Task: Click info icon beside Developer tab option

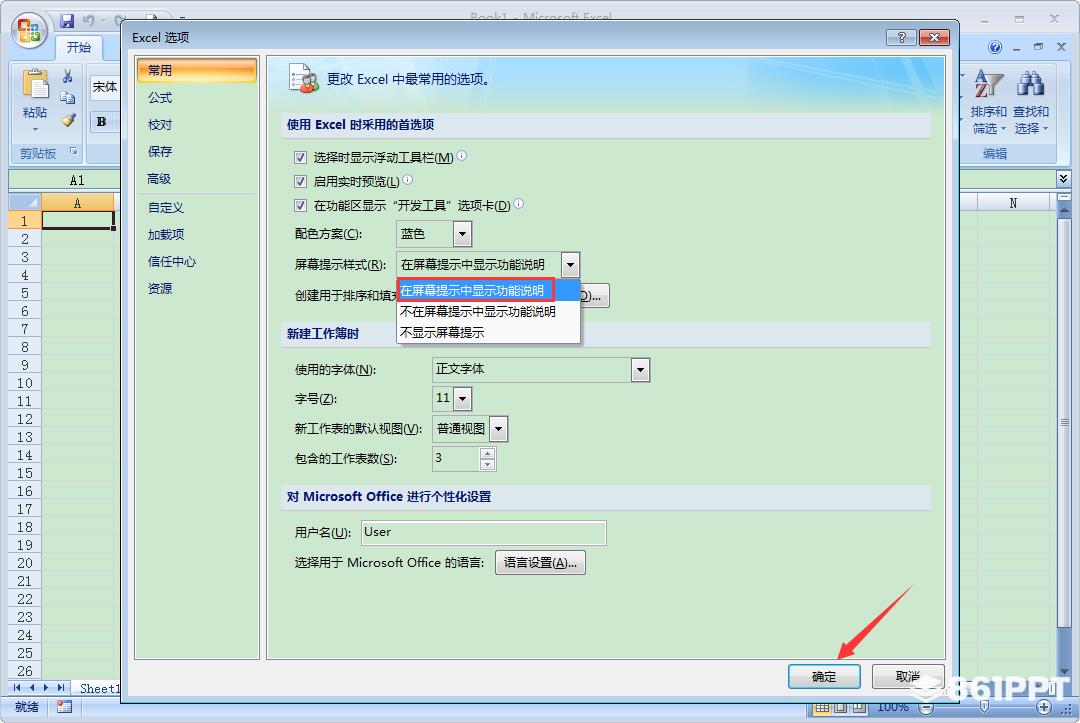Action: [x=519, y=204]
